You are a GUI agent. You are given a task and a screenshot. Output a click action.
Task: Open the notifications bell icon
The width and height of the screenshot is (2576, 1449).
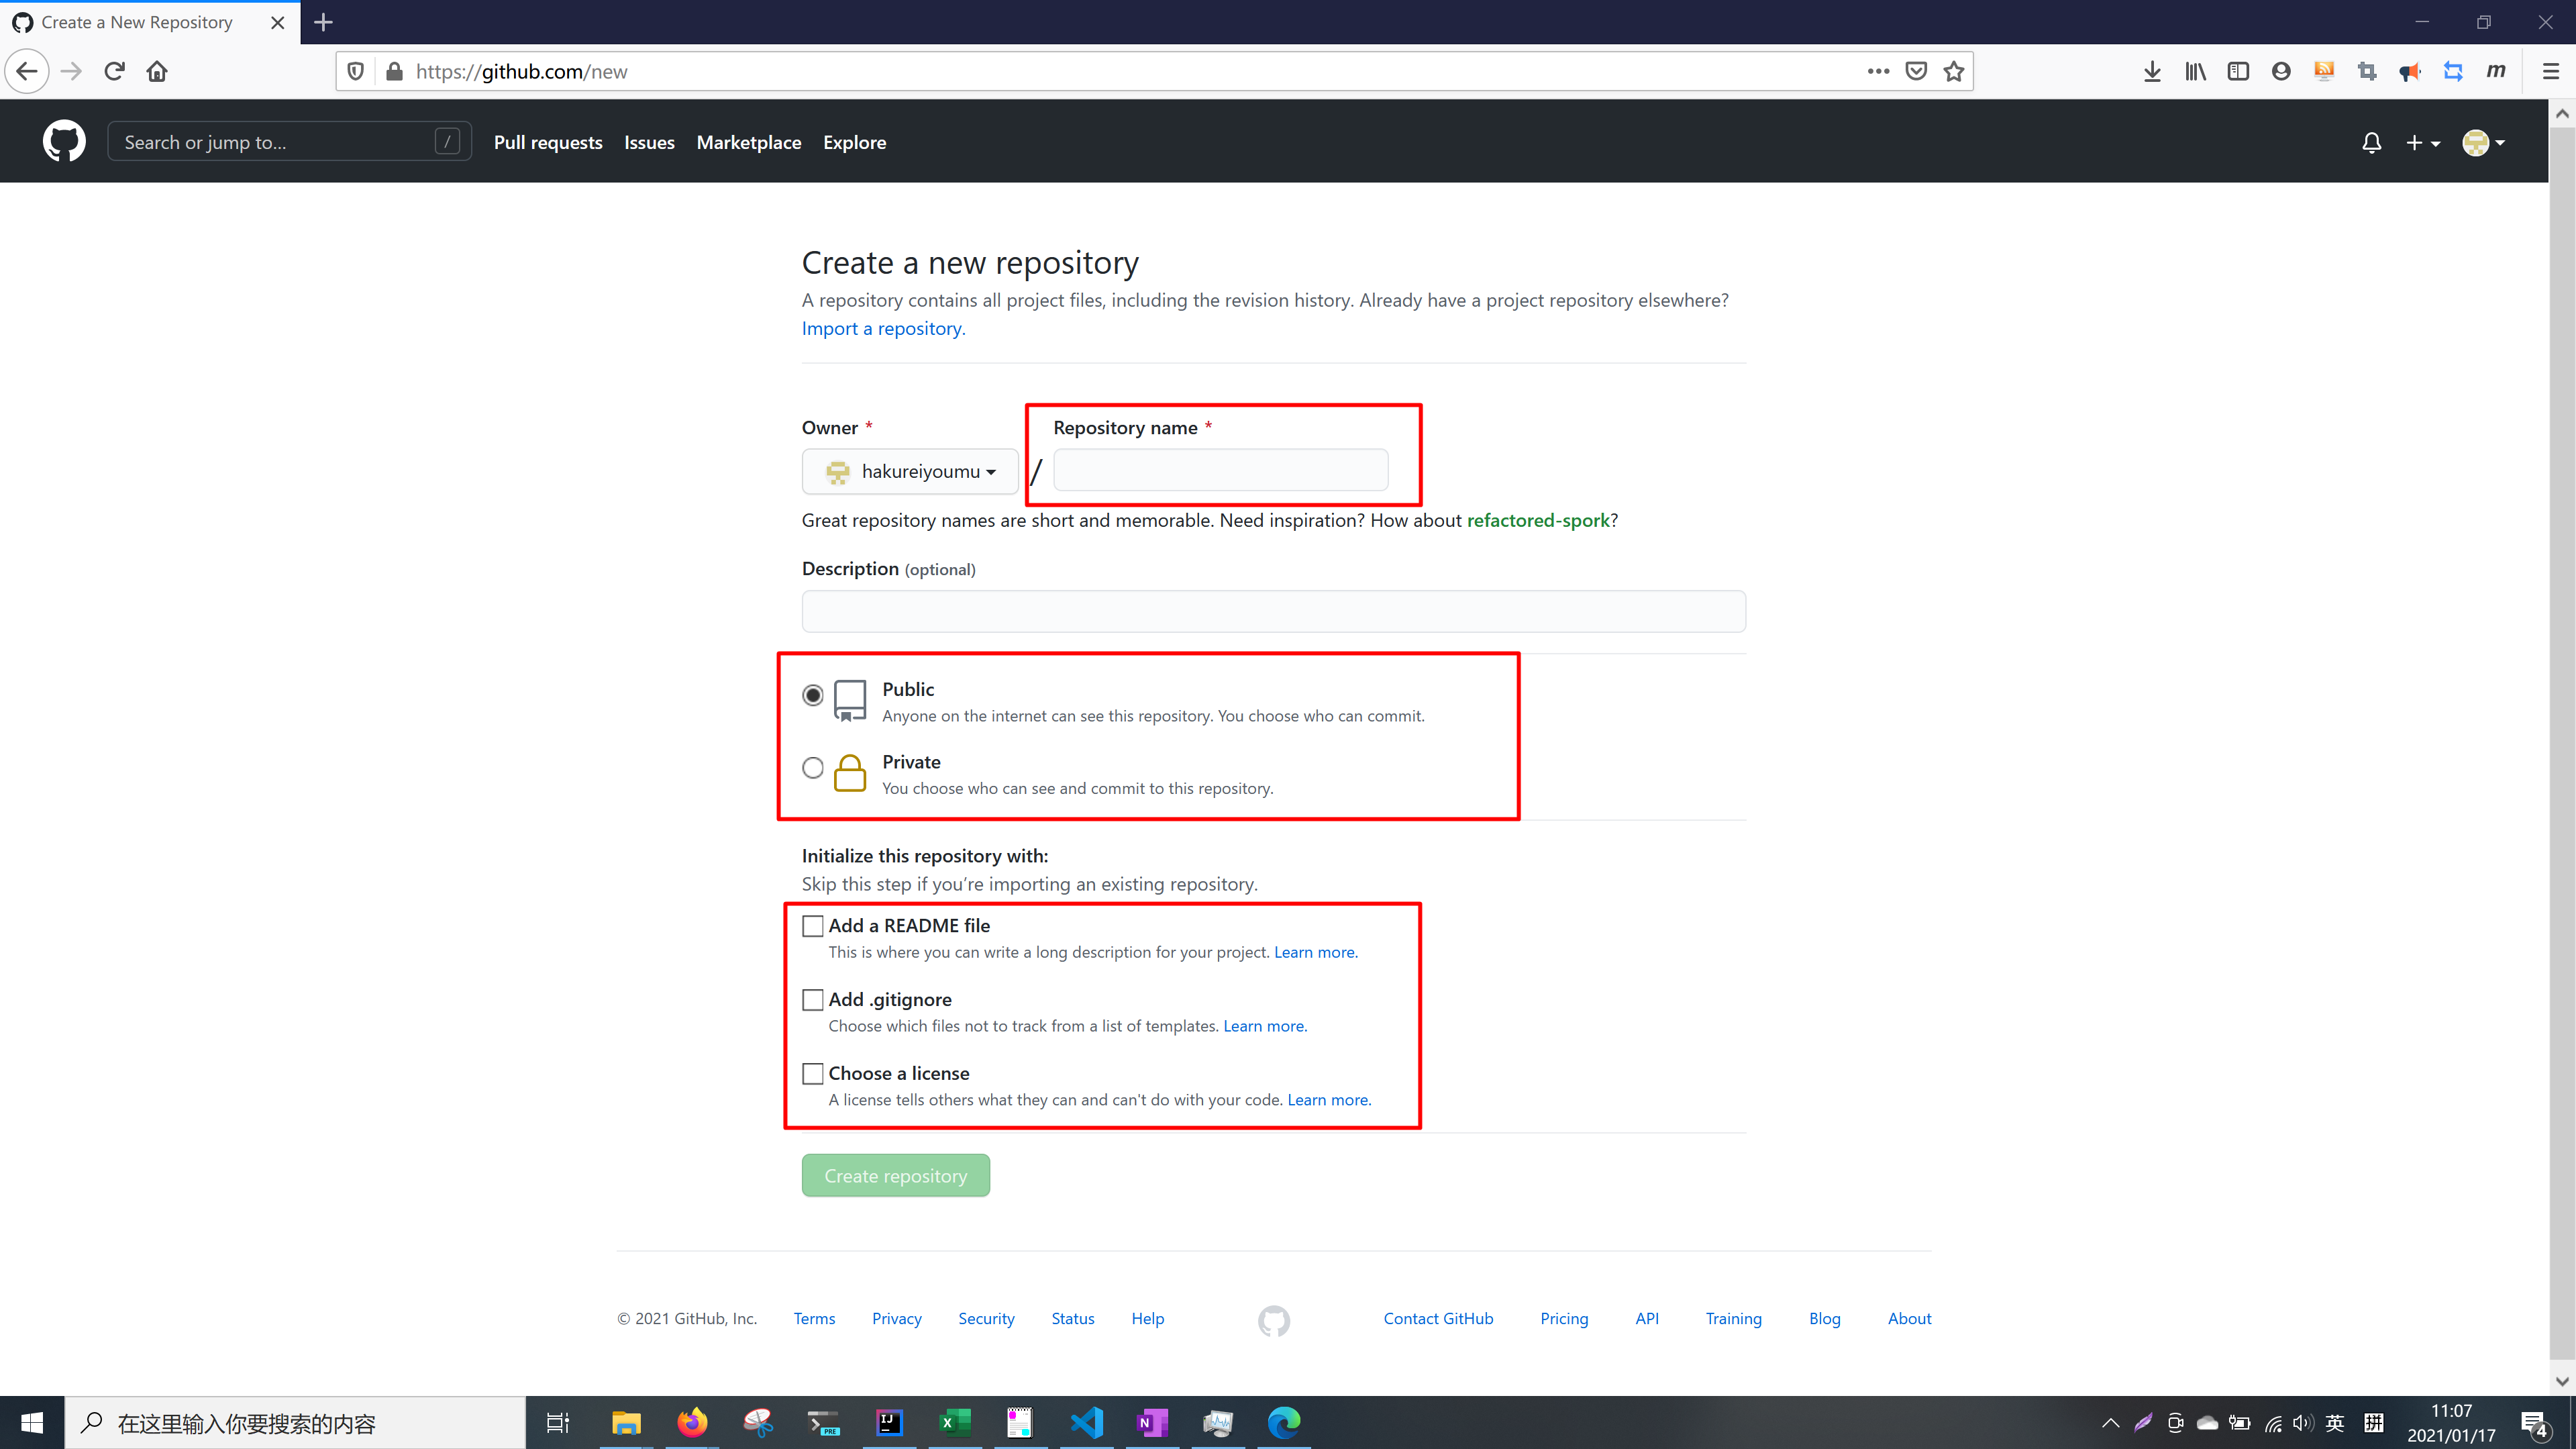click(2371, 143)
